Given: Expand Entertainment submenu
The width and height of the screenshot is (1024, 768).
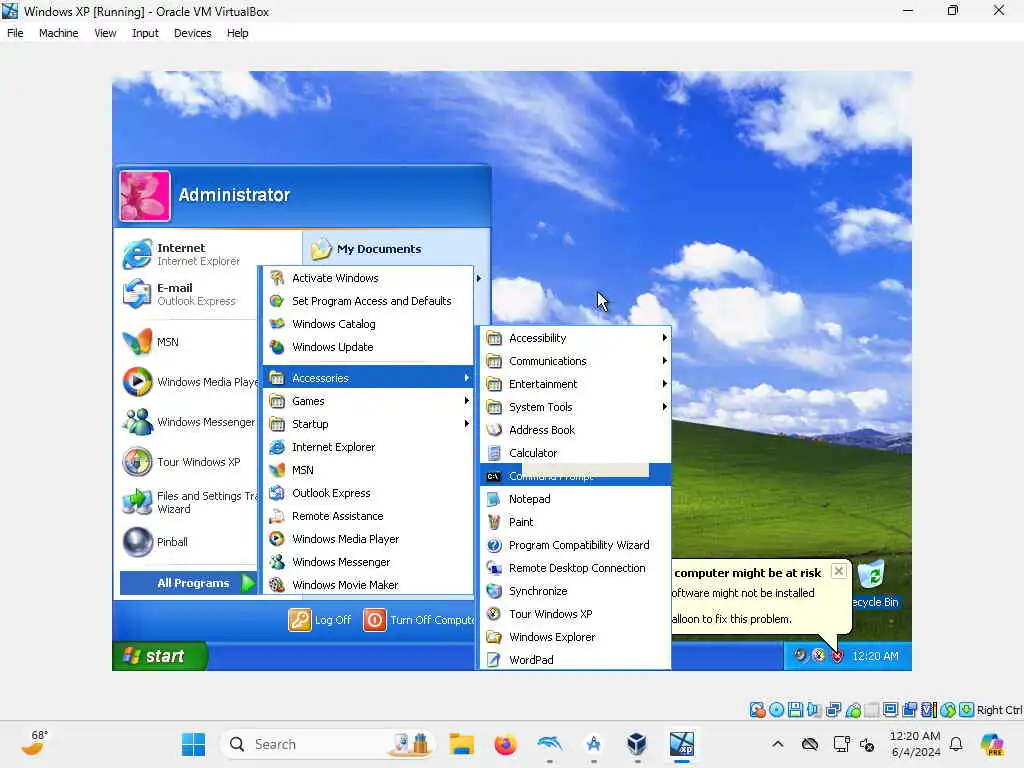Looking at the screenshot, I should [x=575, y=383].
